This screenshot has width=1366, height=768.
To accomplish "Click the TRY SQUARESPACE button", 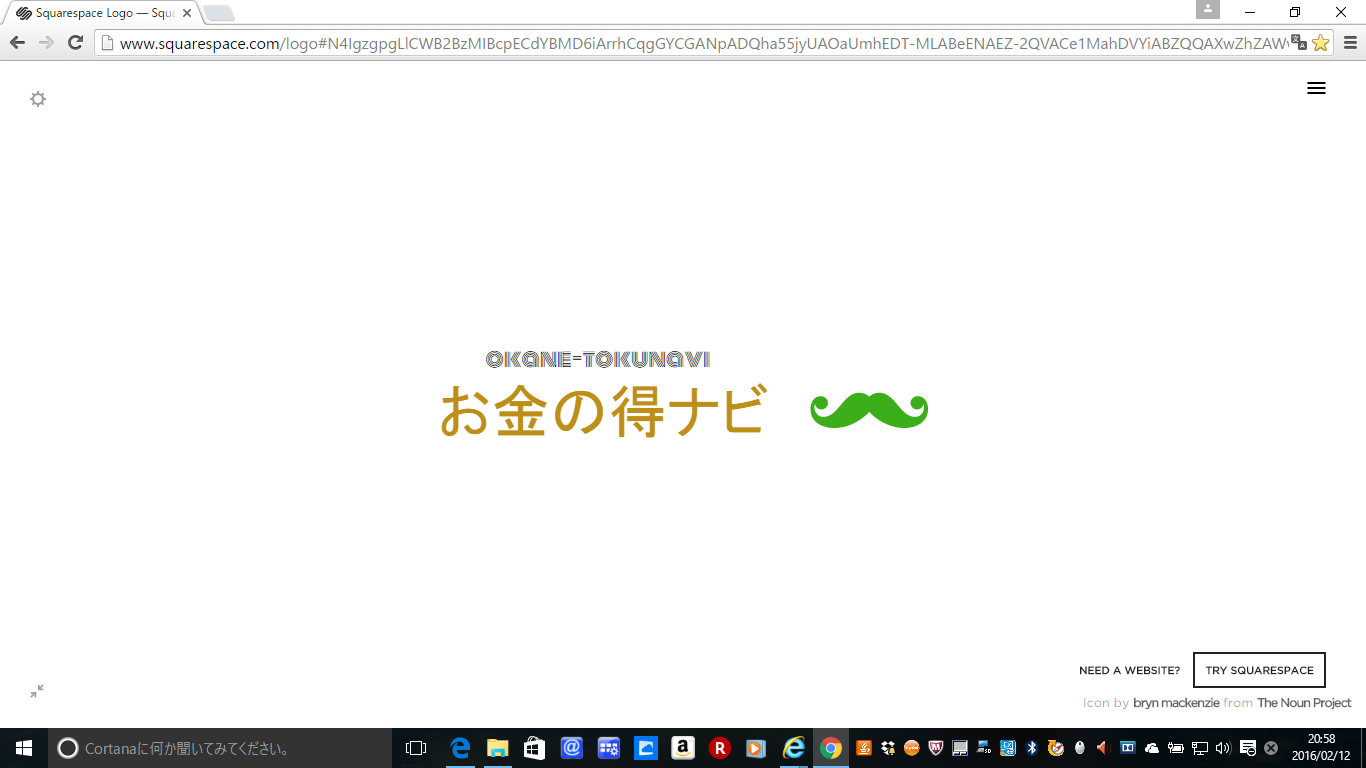I will tap(1259, 670).
